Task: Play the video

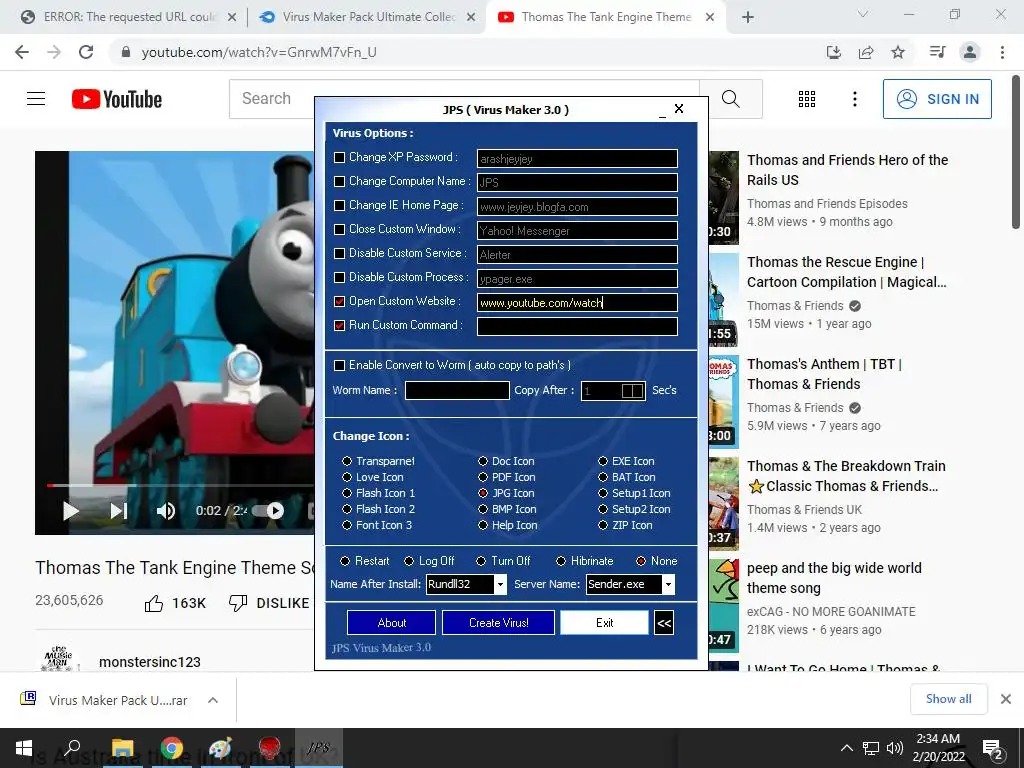Action: pyautogui.click(x=71, y=511)
